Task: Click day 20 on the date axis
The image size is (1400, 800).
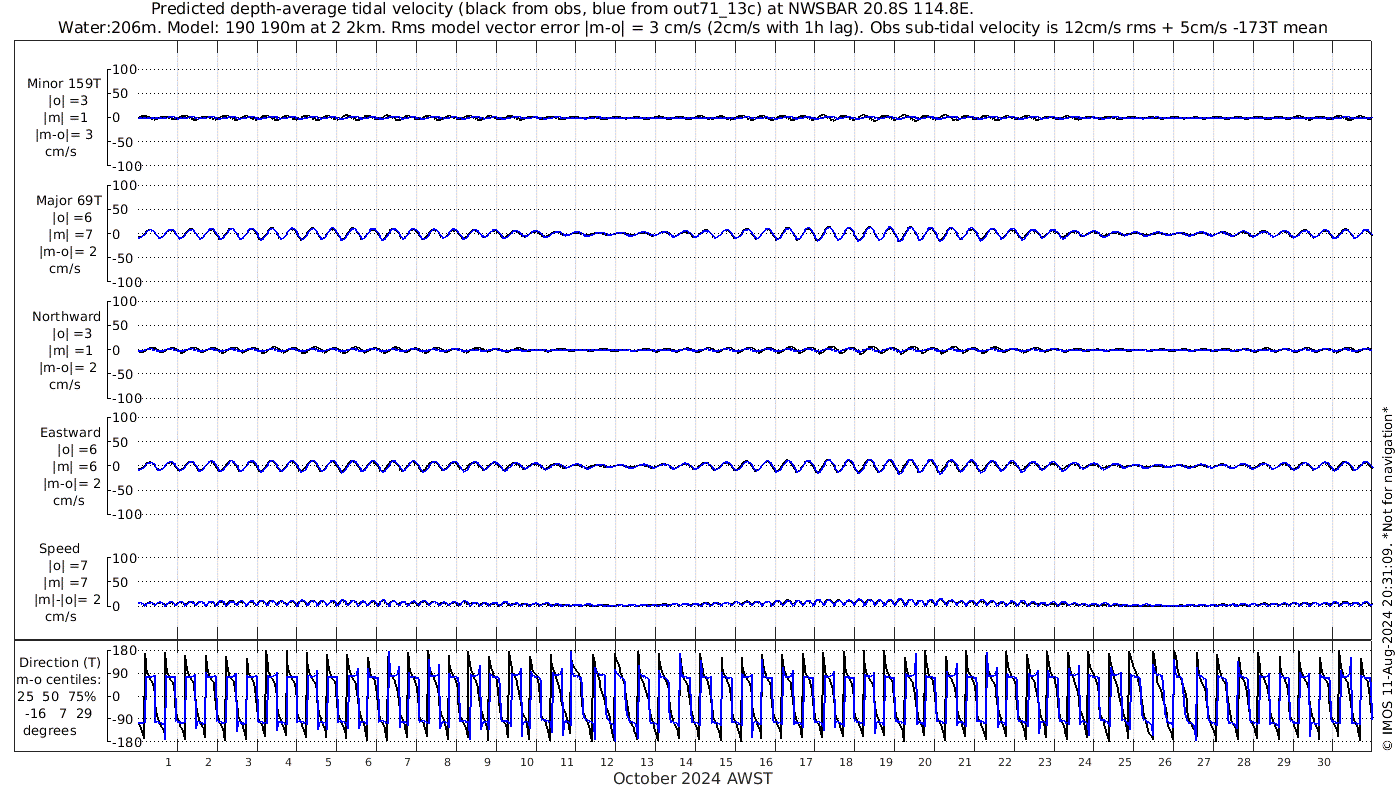Action: [925, 762]
